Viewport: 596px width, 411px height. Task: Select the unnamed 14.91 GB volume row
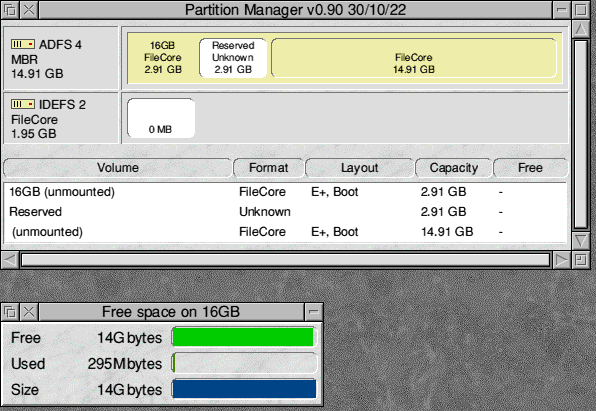(x=285, y=232)
